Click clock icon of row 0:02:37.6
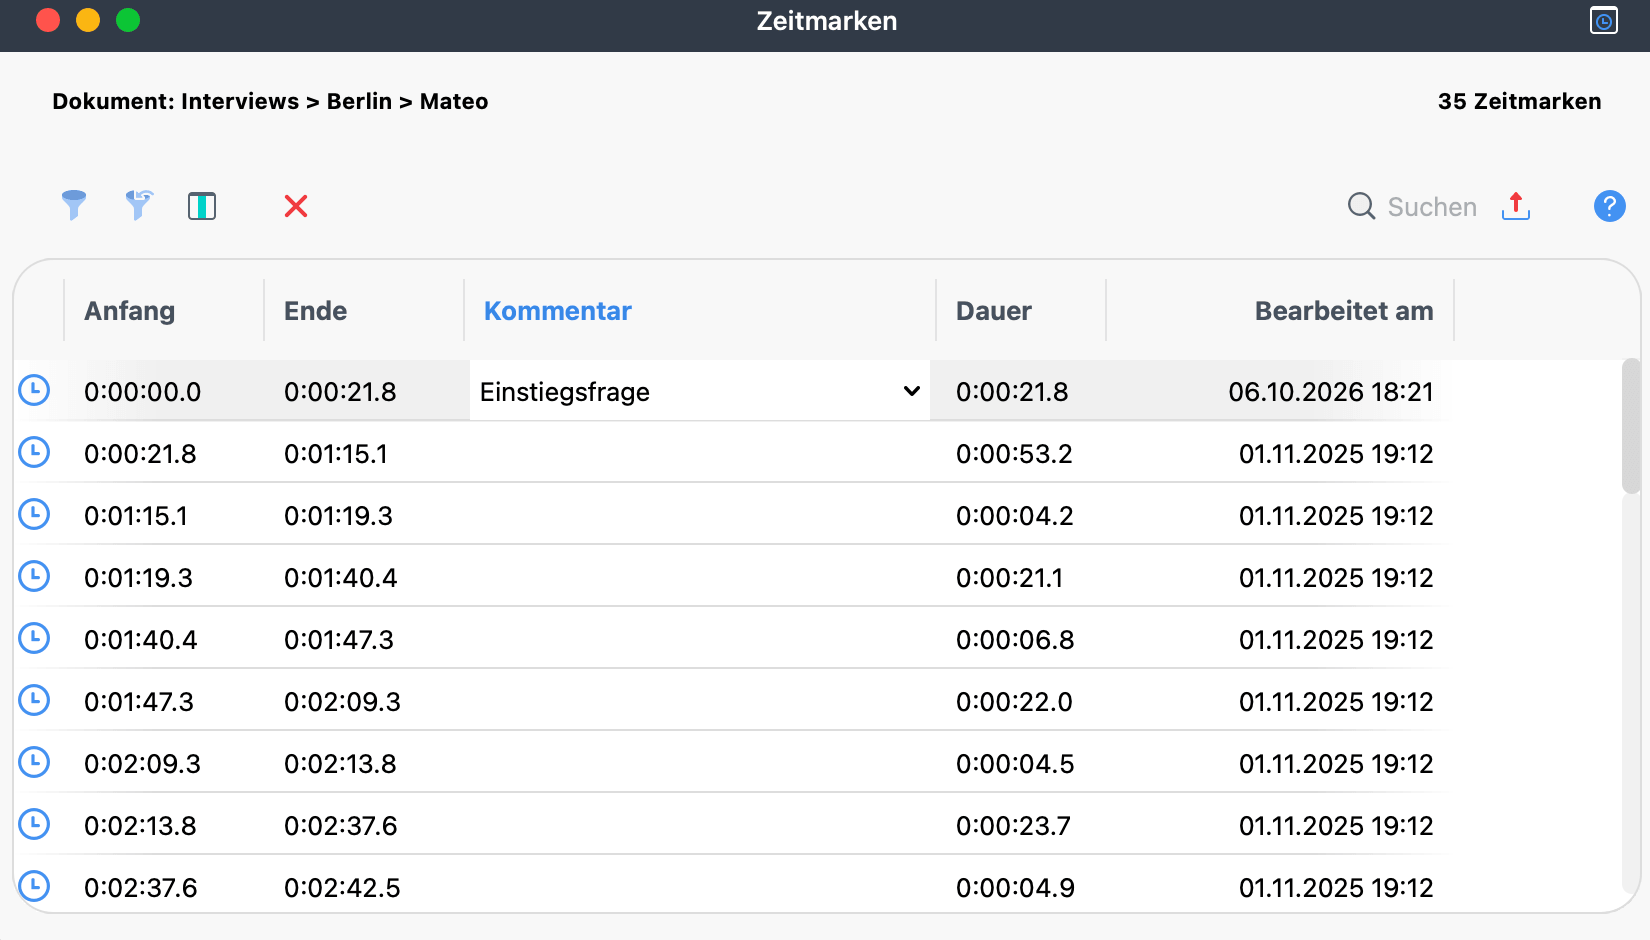 [x=34, y=886]
